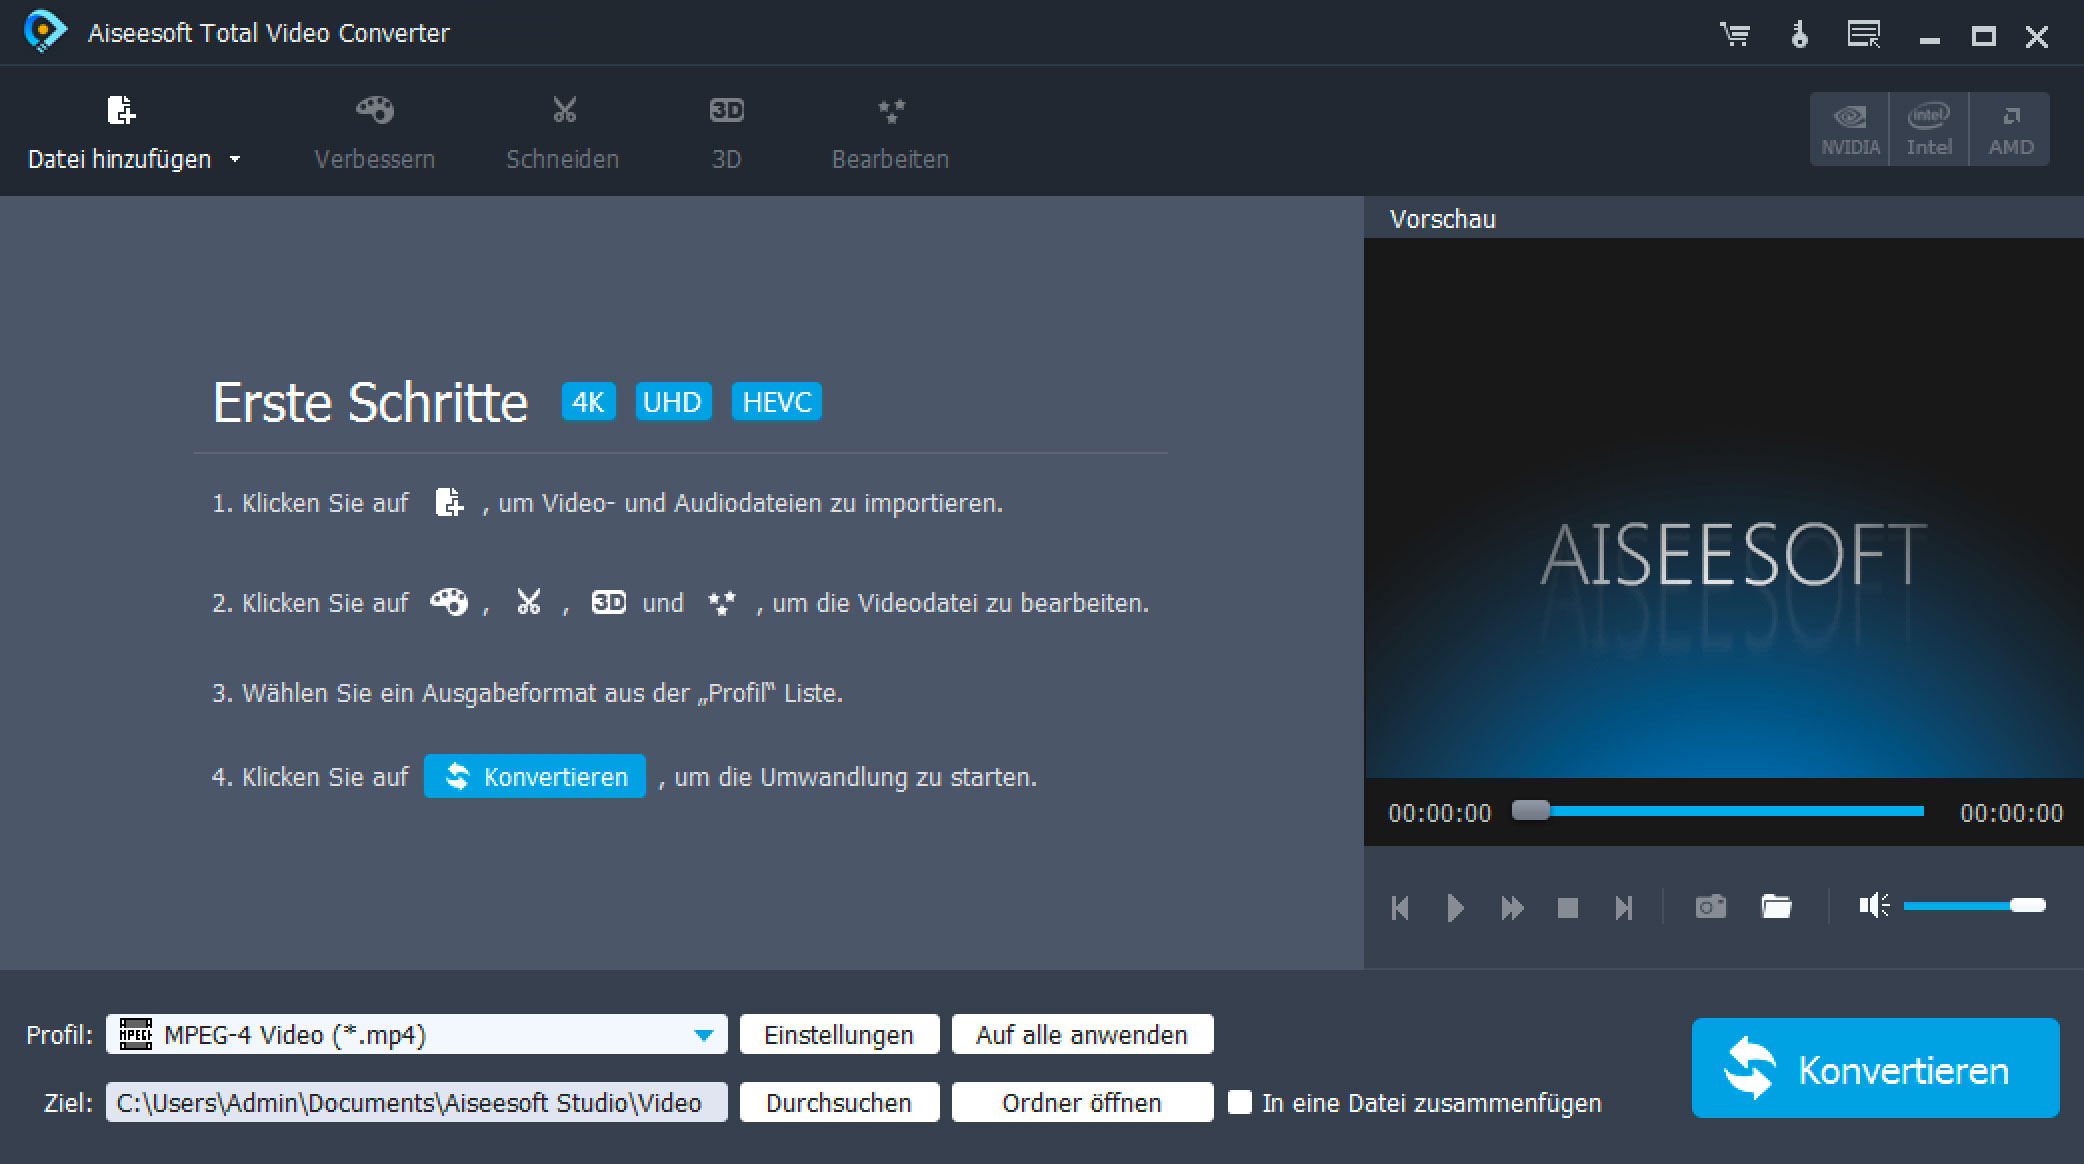
Task: Start conversion with large Konvertieren button
Action: (x=1875, y=1068)
